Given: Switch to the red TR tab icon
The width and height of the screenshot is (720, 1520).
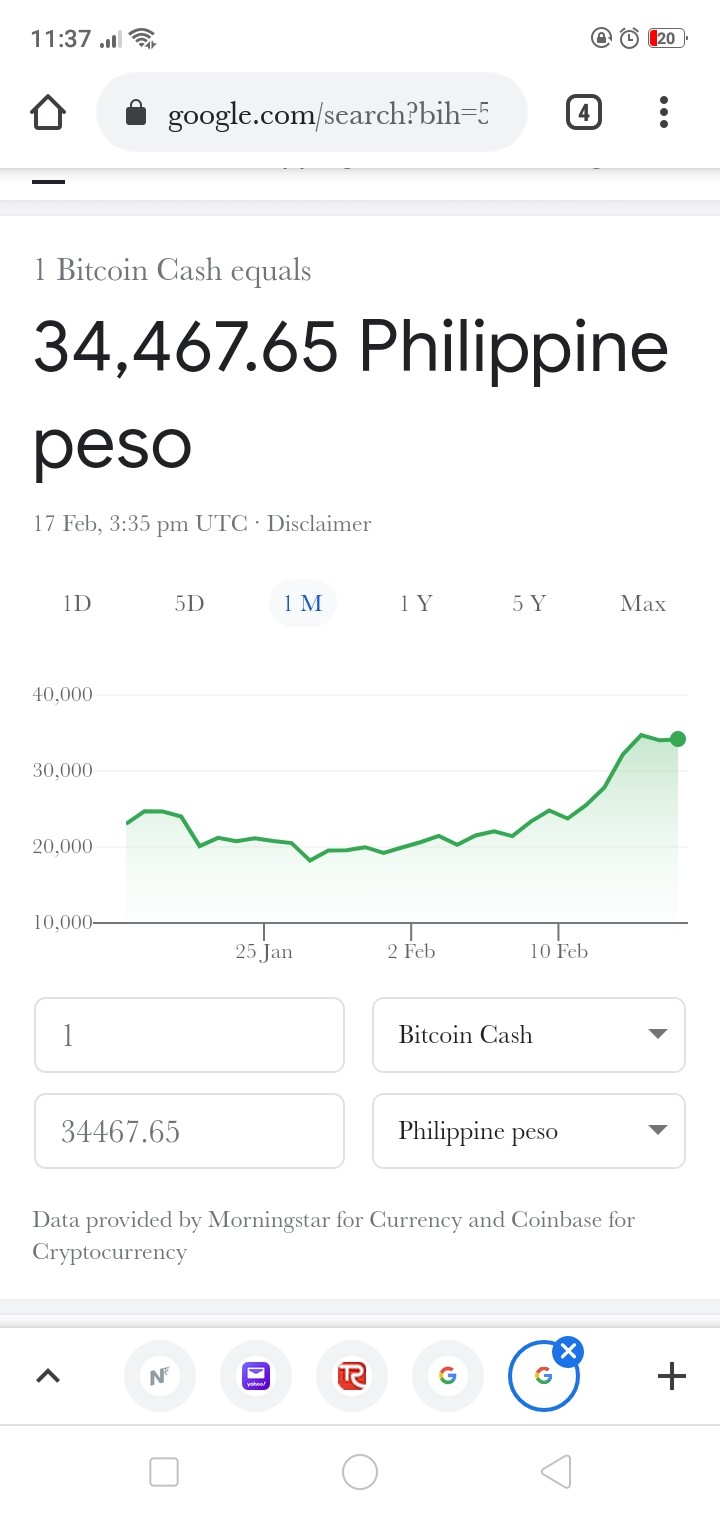Looking at the screenshot, I should [x=352, y=1377].
